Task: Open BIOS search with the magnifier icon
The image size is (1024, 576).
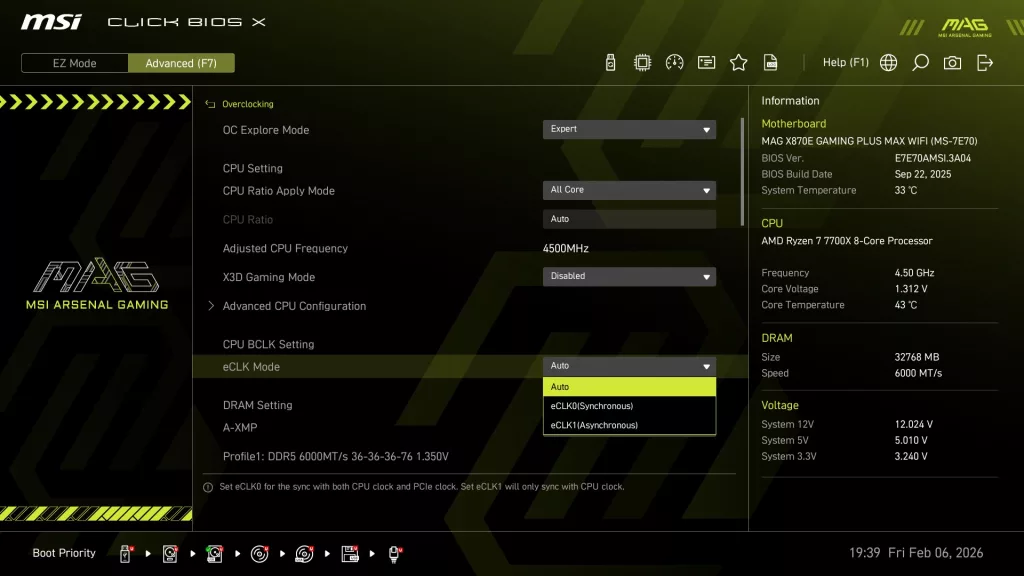Action: (920, 62)
